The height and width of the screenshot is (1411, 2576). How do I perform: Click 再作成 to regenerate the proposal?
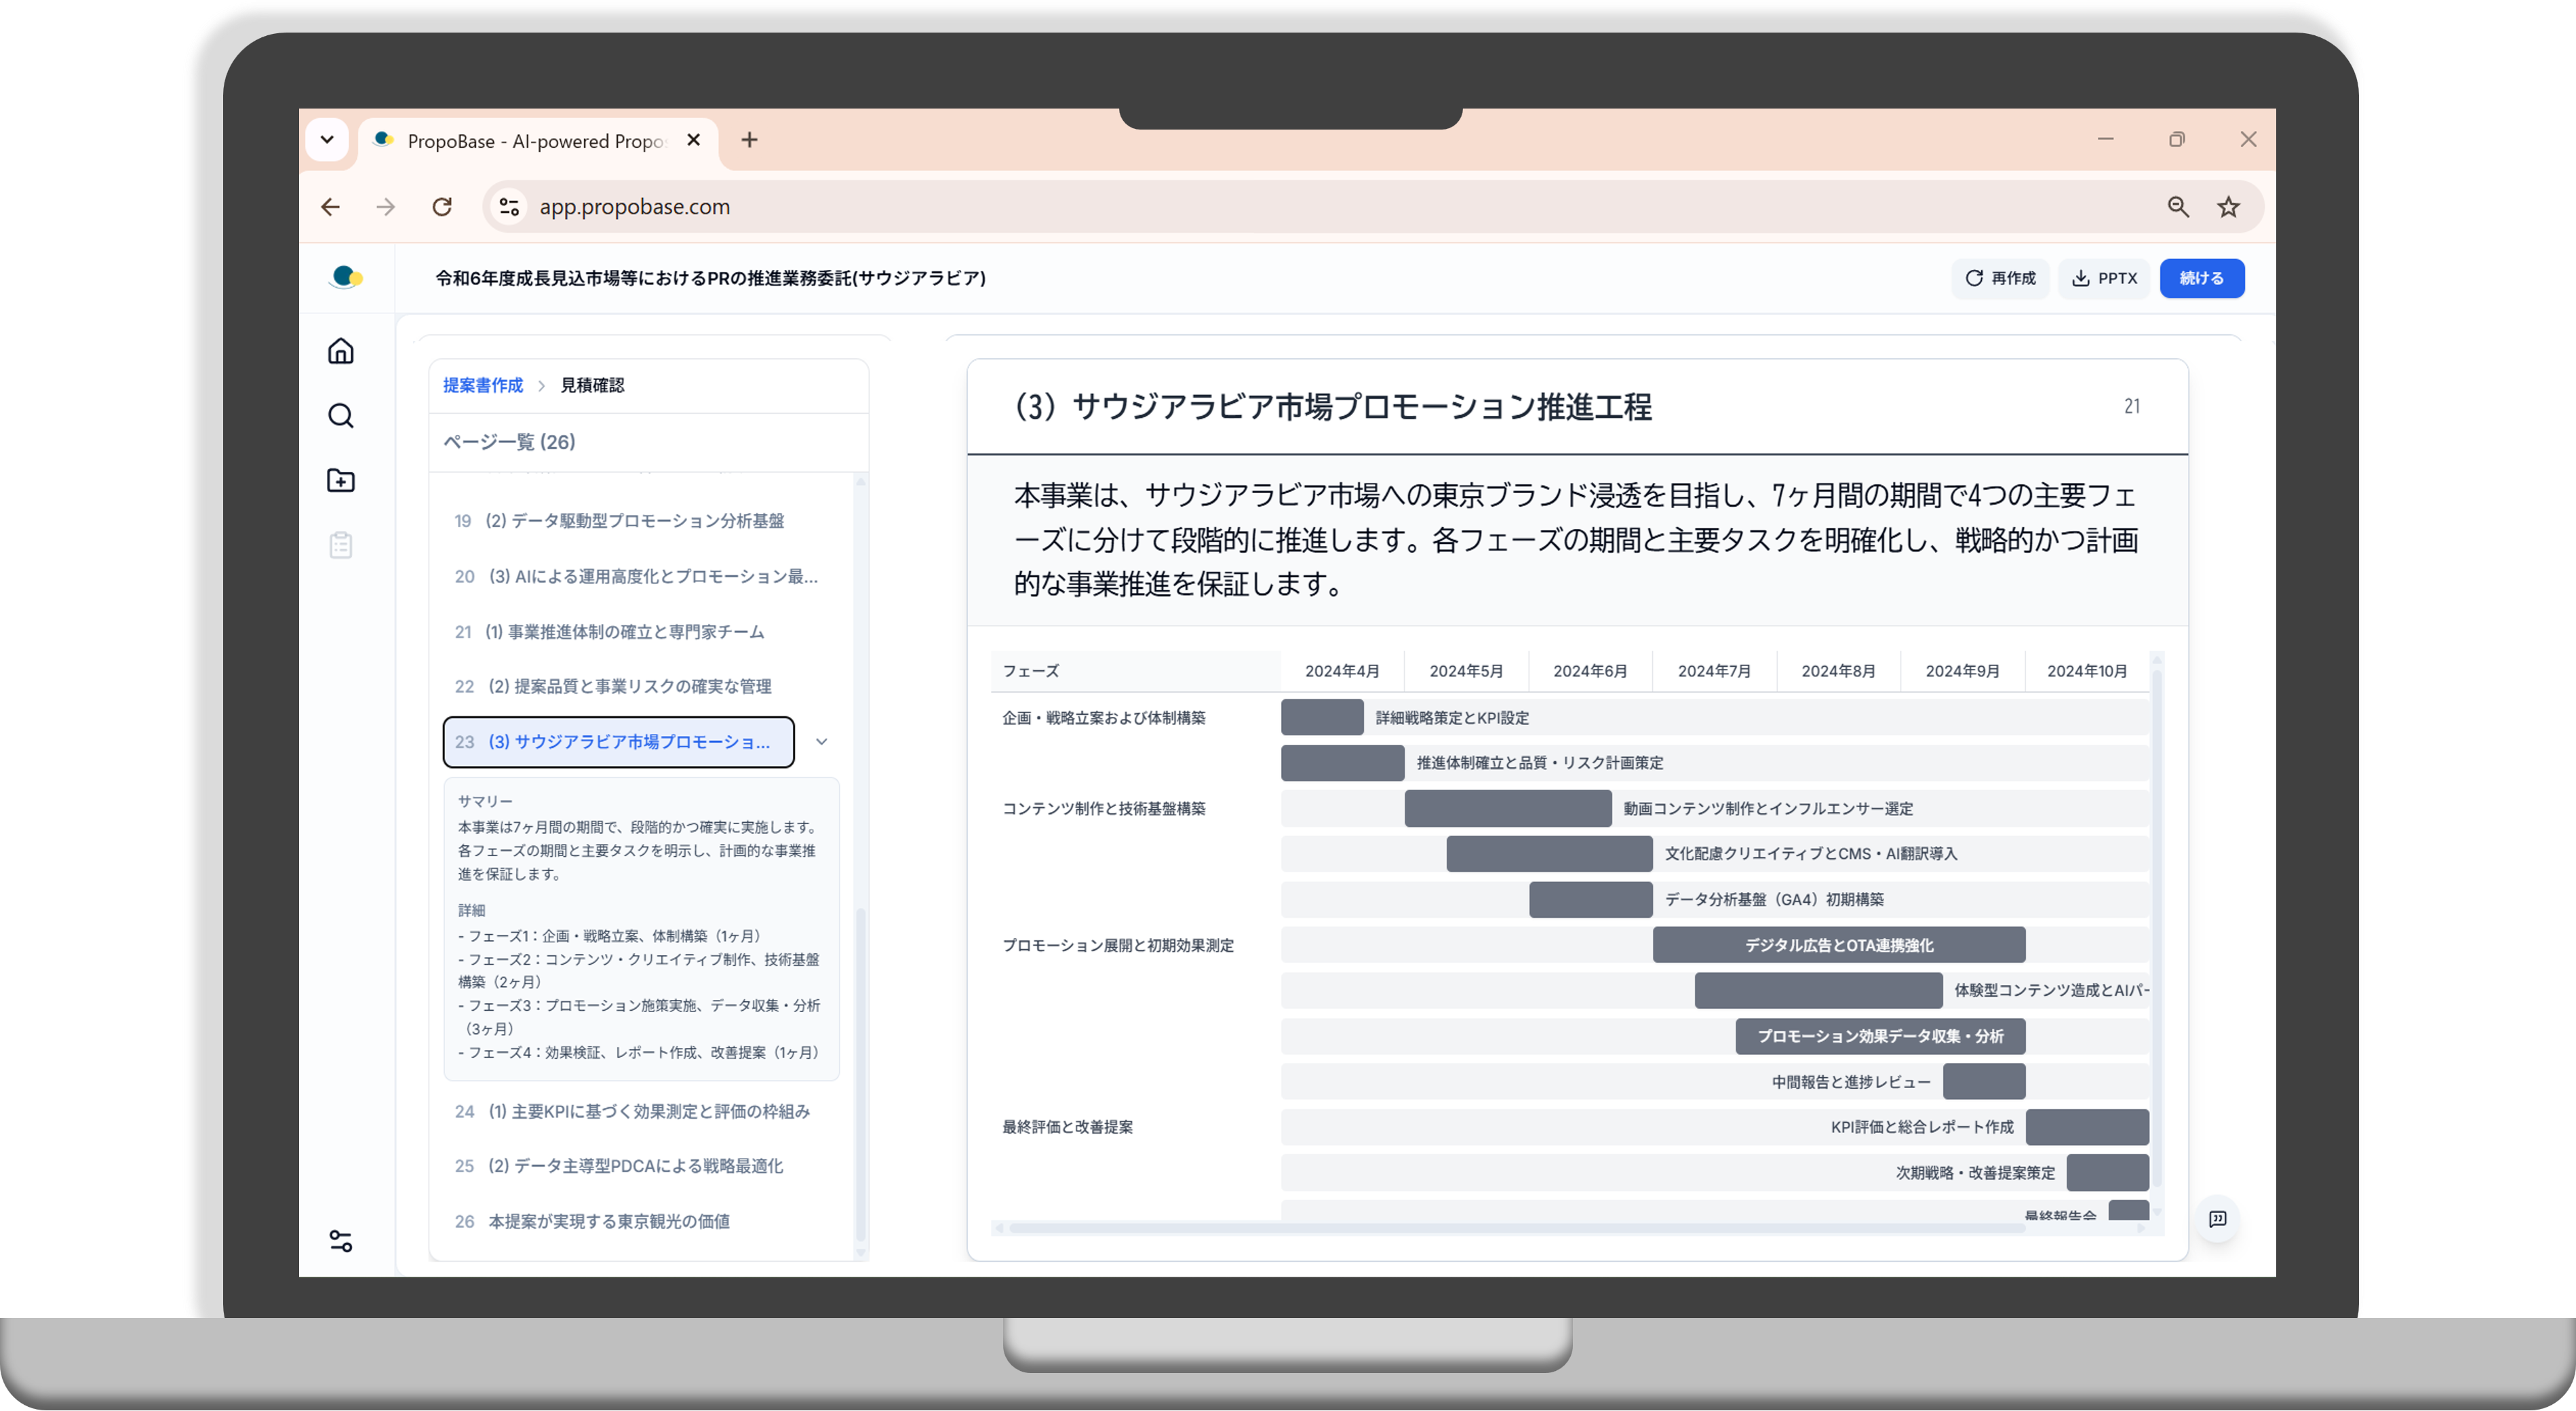2000,278
